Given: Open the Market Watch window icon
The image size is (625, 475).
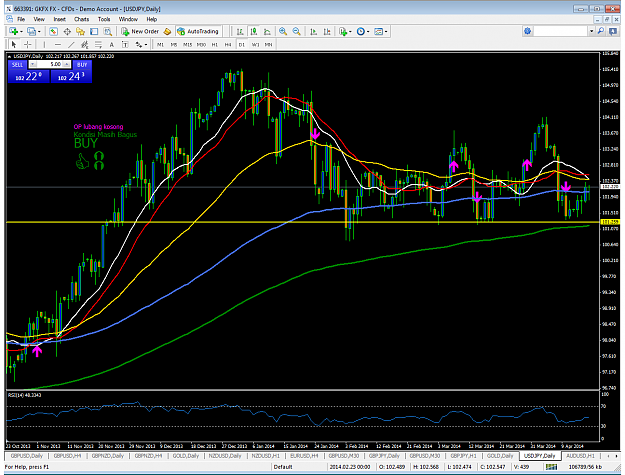Looking at the screenshot, I should pyautogui.click(x=53, y=31).
